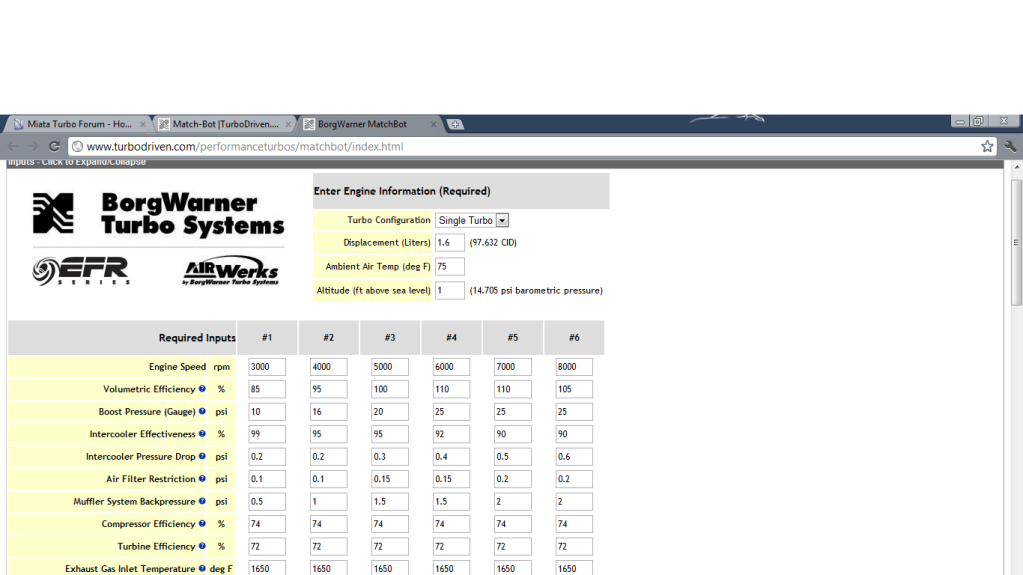
Task: Collapse the Inputs section header bar
Action: click(505, 163)
